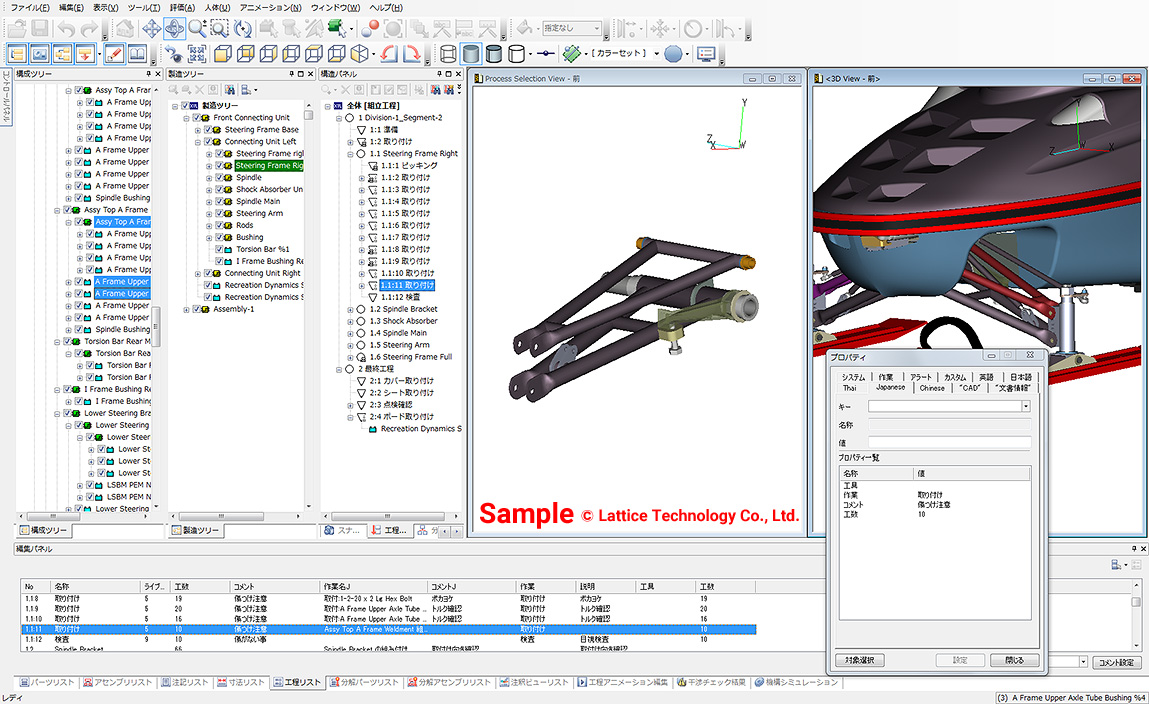Select the isometric cube view icon
Viewport: 1149px width, 704px height.
tap(359, 53)
